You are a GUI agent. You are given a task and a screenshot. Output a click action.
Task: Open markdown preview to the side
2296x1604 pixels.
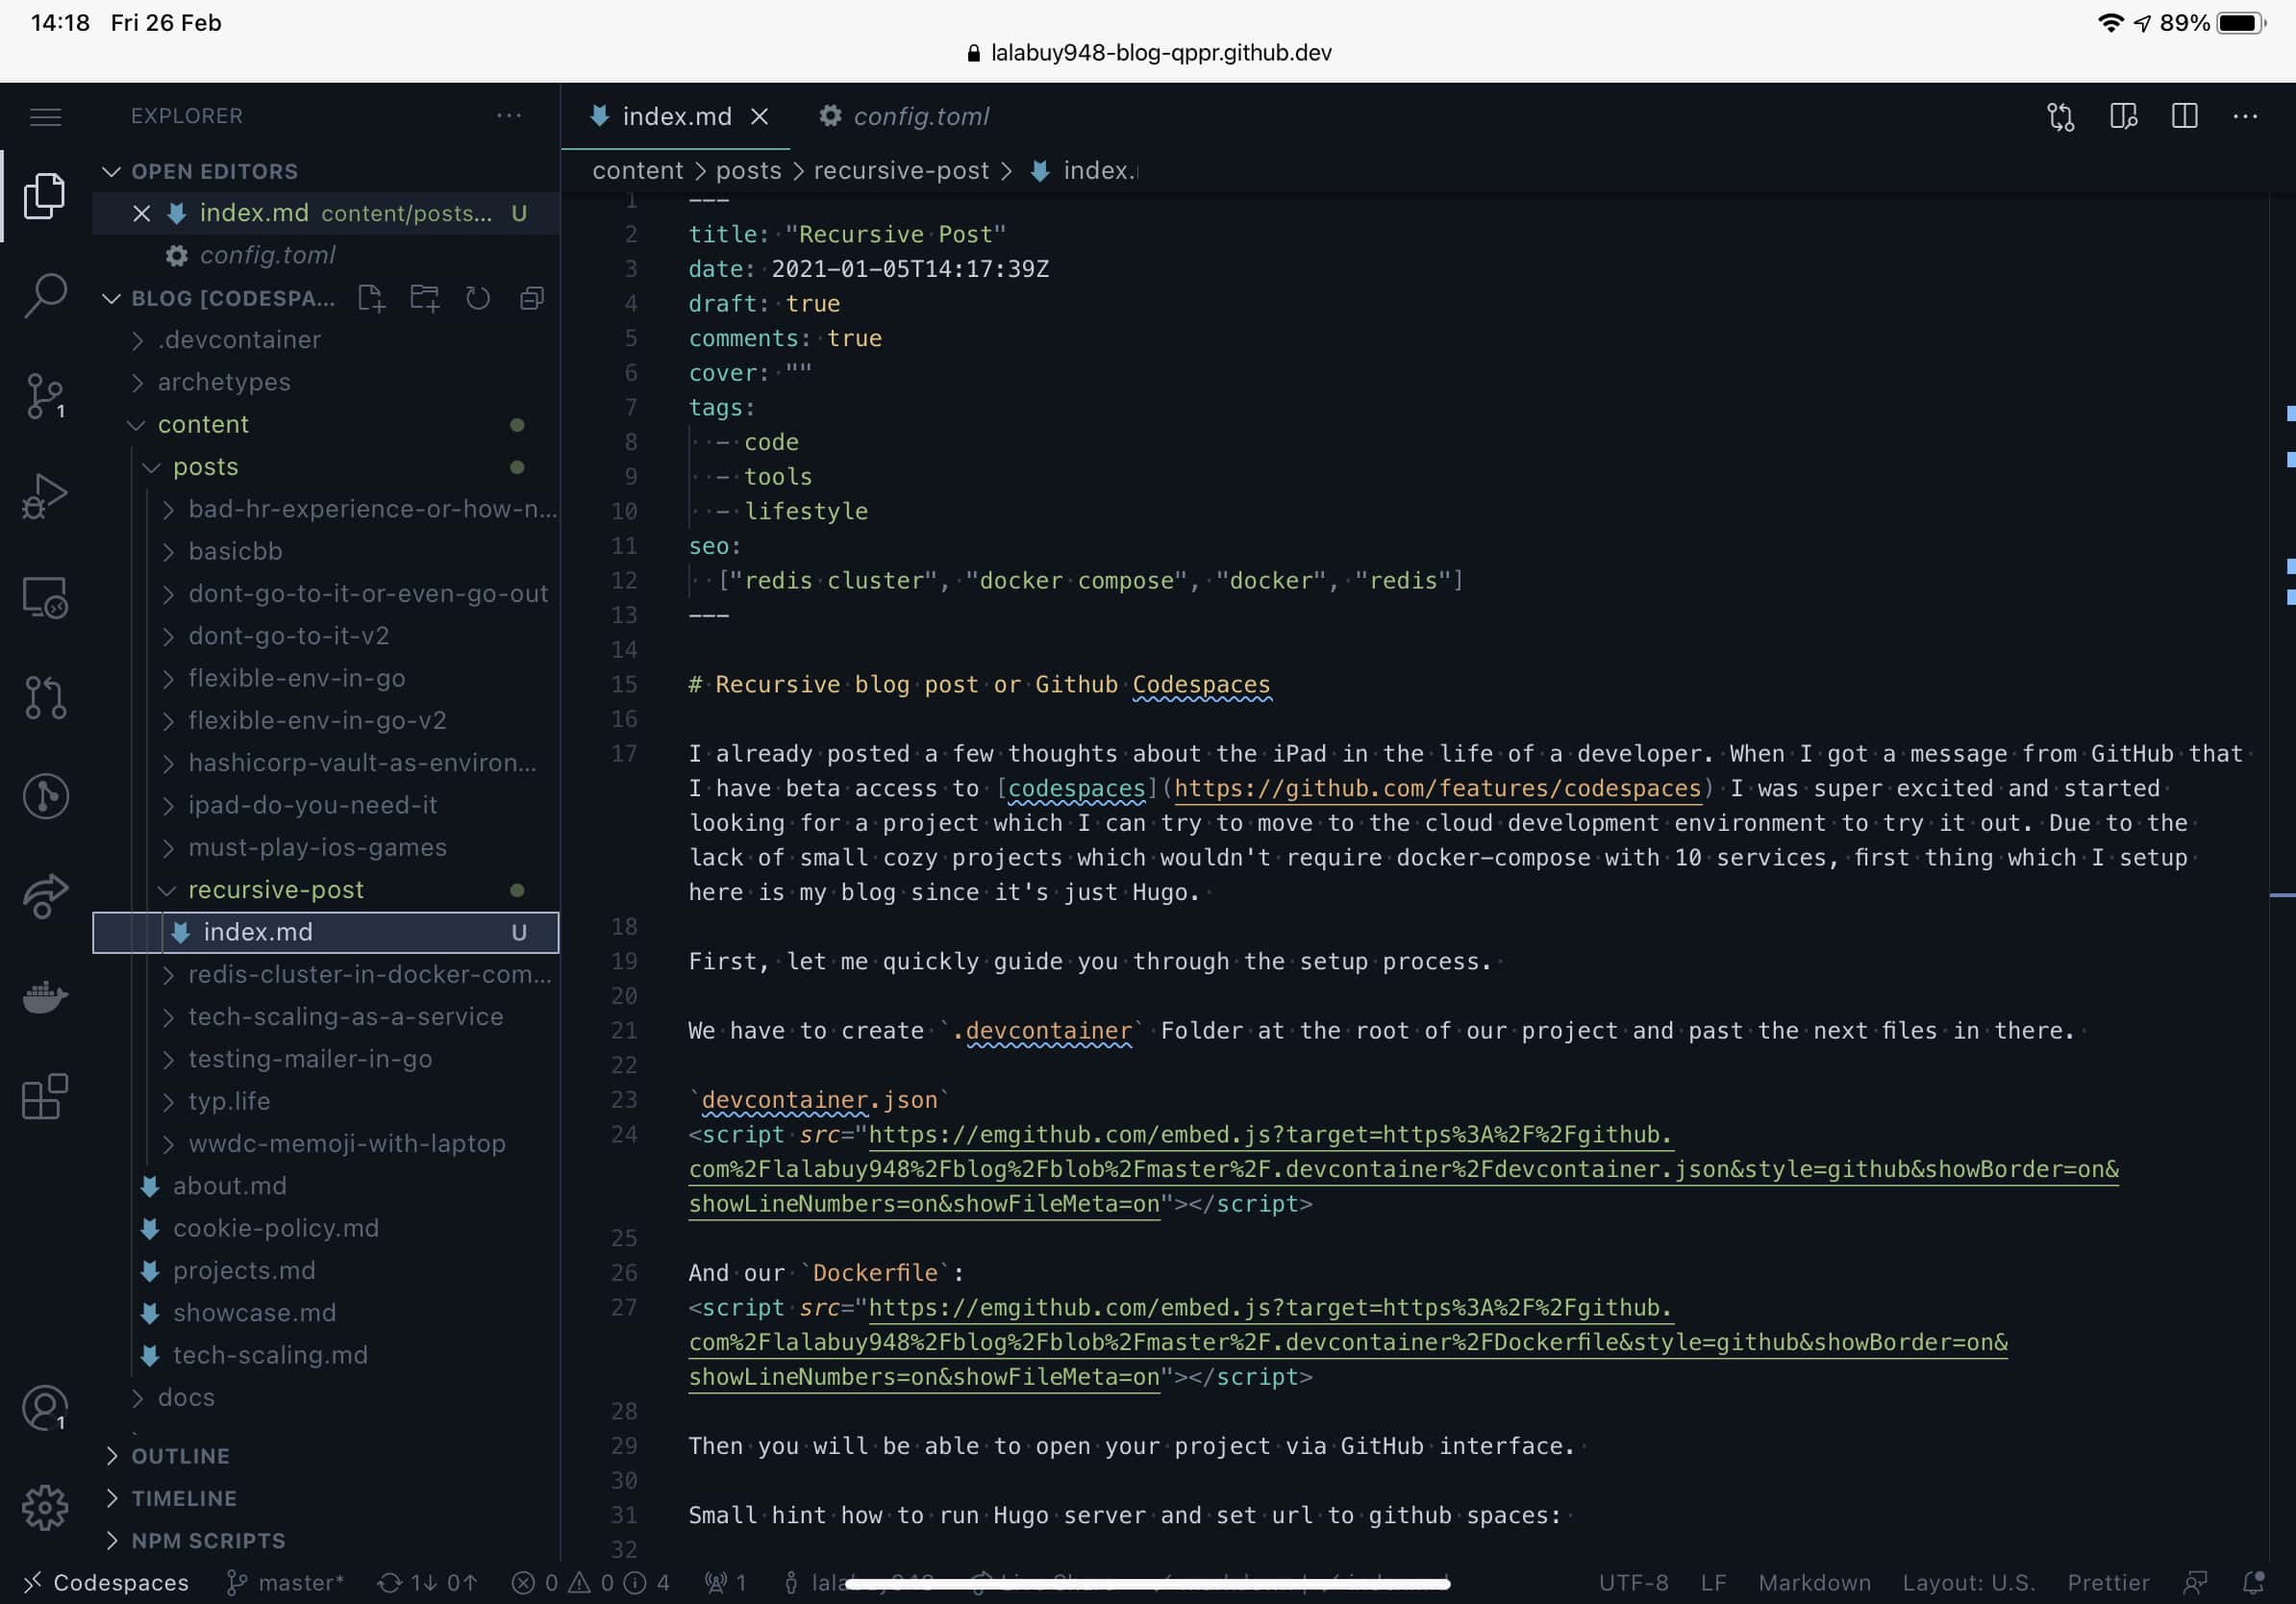pos(2123,117)
